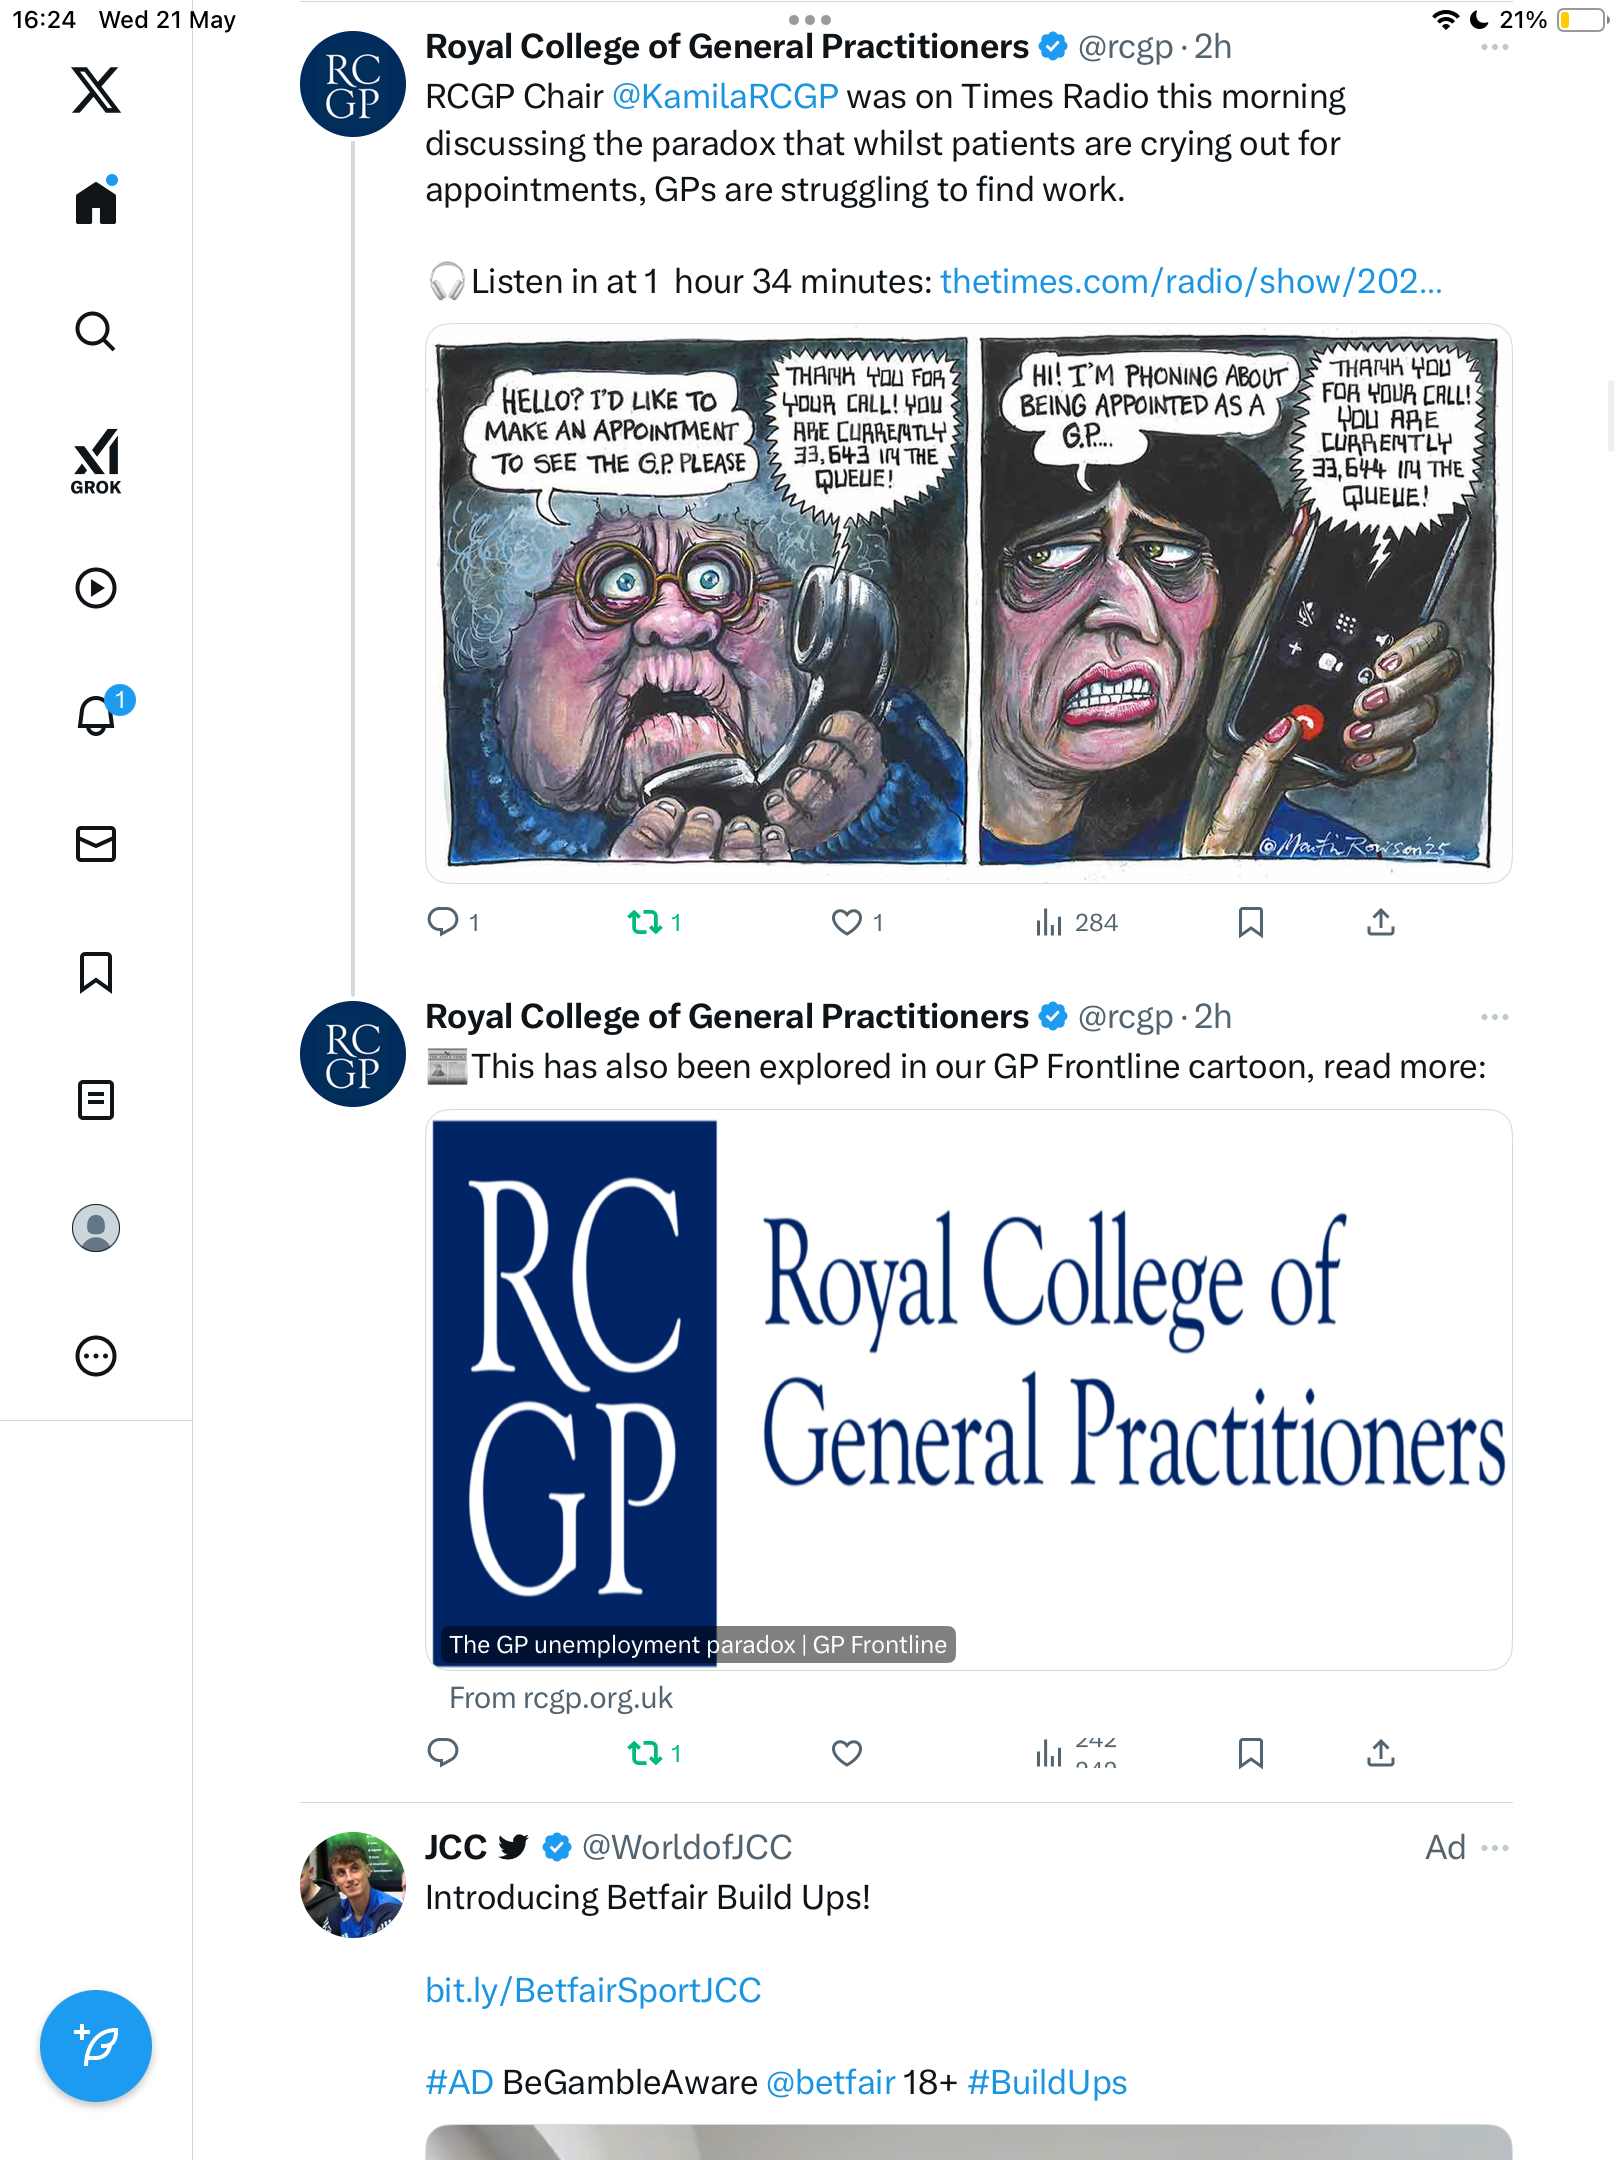Viewport: 1620px width, 2160px height.
Task: Open sidebar Bookmarks icon
Action: (96, 972)
